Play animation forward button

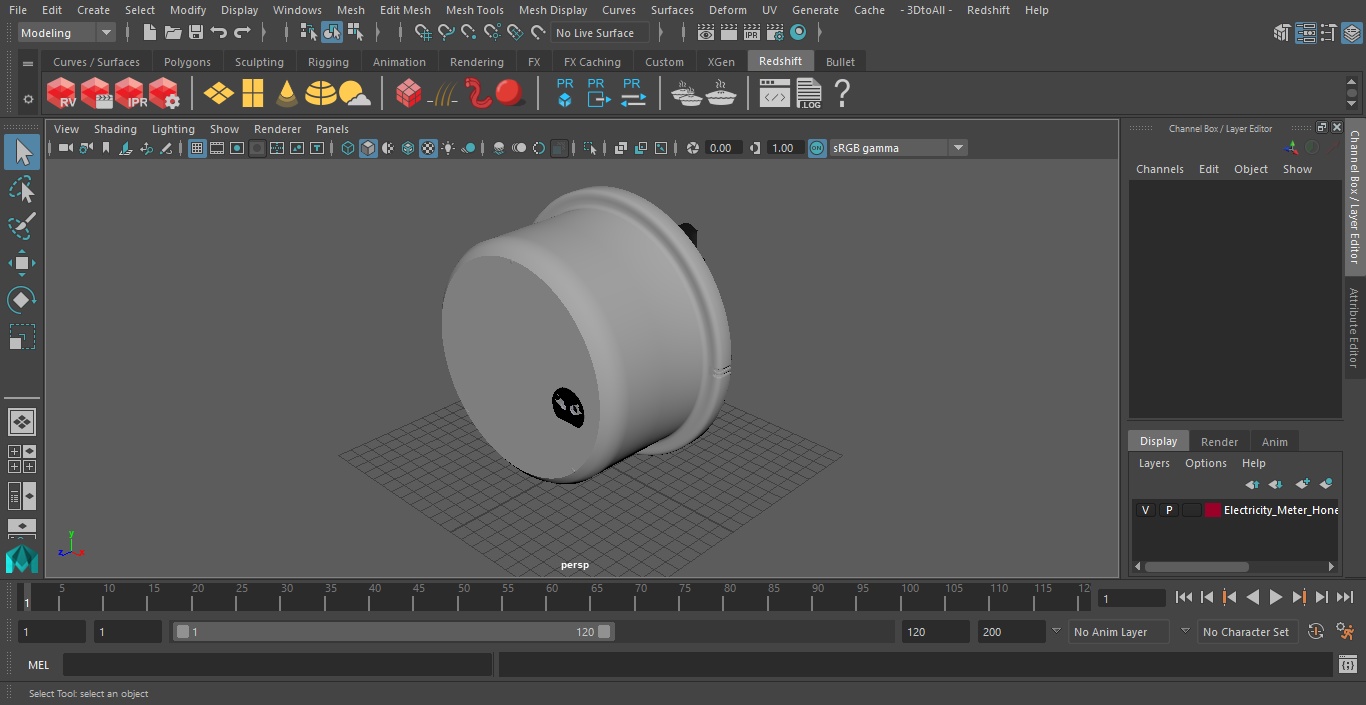[1275, 597]
